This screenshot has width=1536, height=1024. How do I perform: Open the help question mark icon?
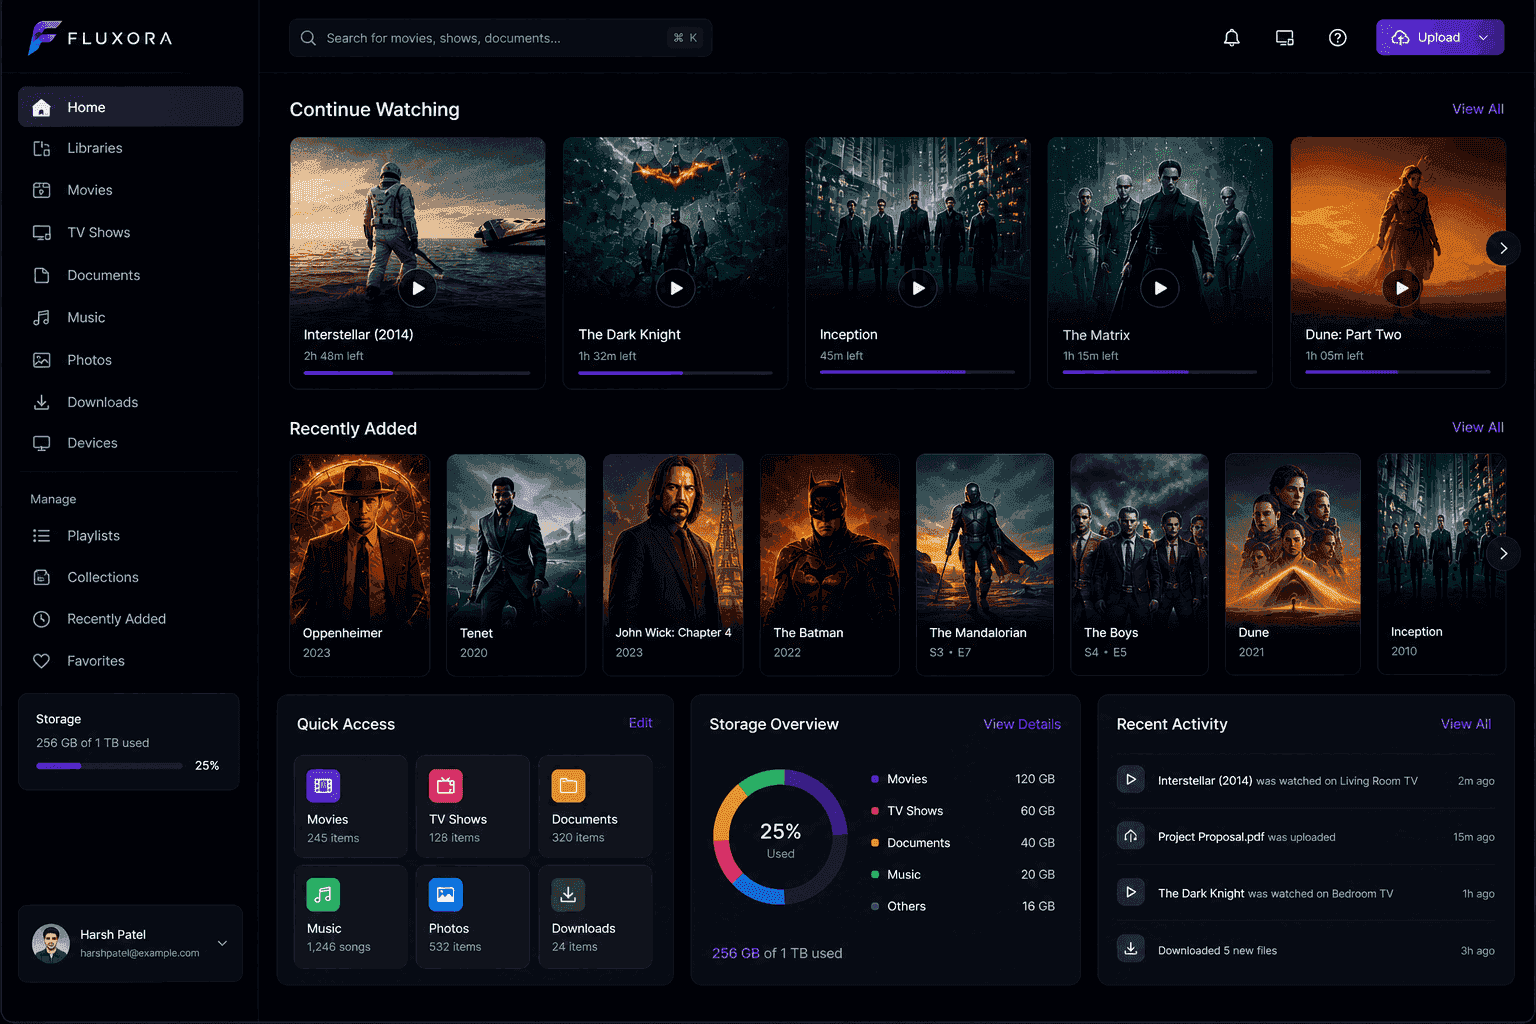click(1338, 38)
